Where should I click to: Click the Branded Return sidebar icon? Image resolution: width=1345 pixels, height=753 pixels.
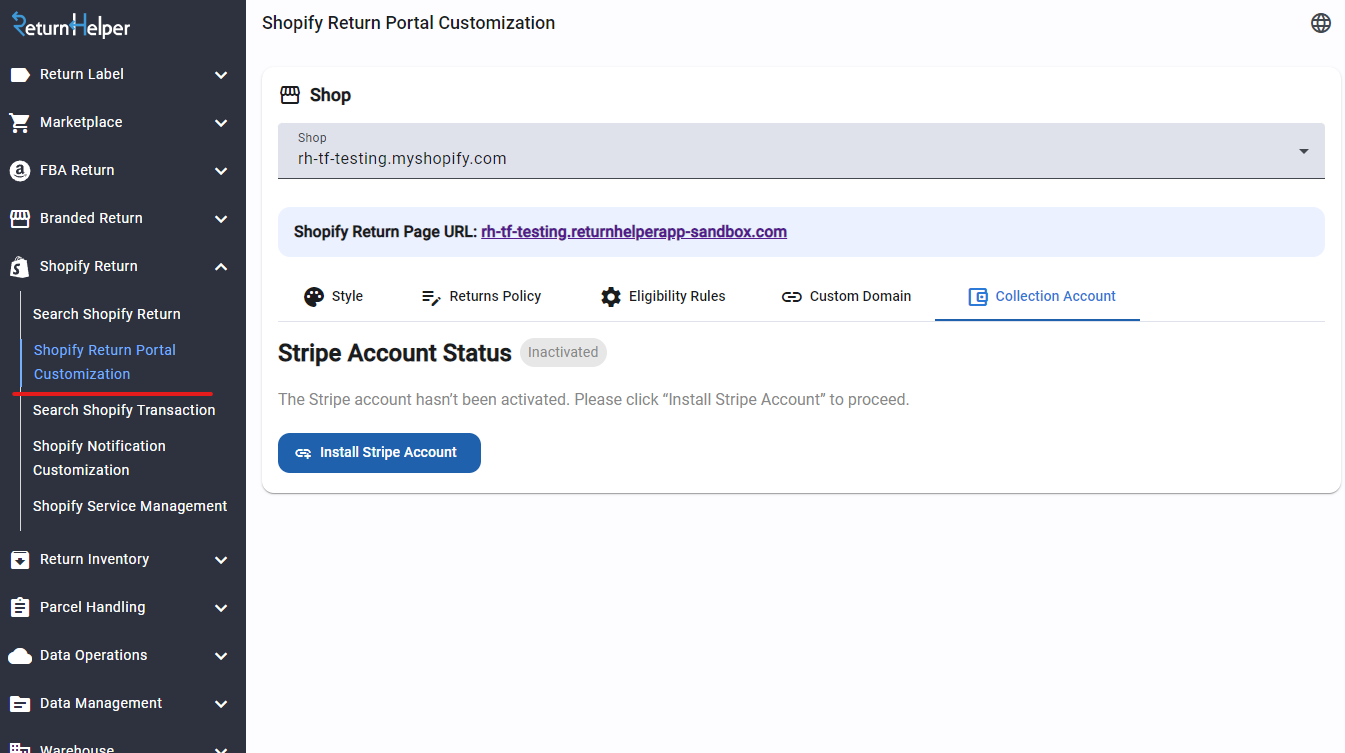[20, 218]
